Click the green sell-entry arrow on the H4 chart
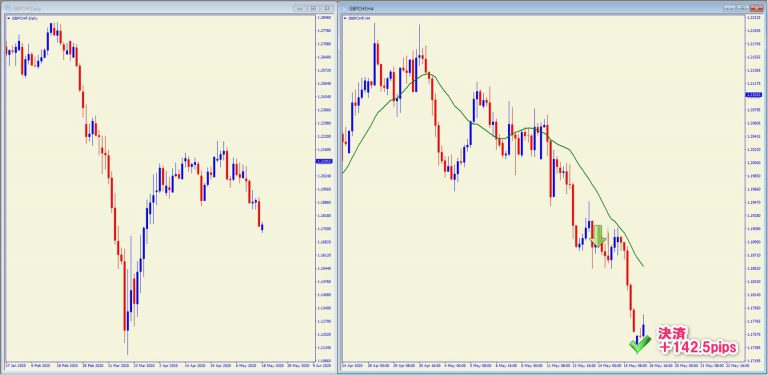 [598, 235]
